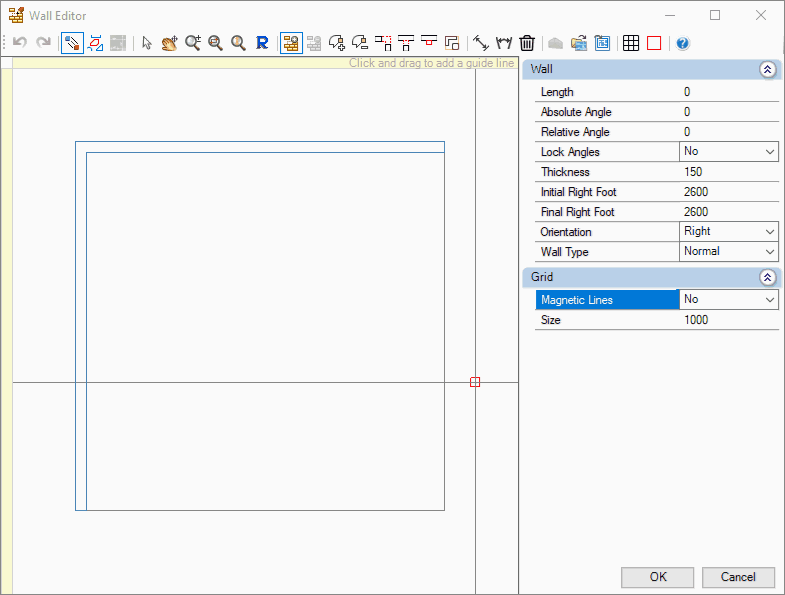Click the overlapping rectangles icon
This screenshot has height=595, width=785.
(452, 43)
